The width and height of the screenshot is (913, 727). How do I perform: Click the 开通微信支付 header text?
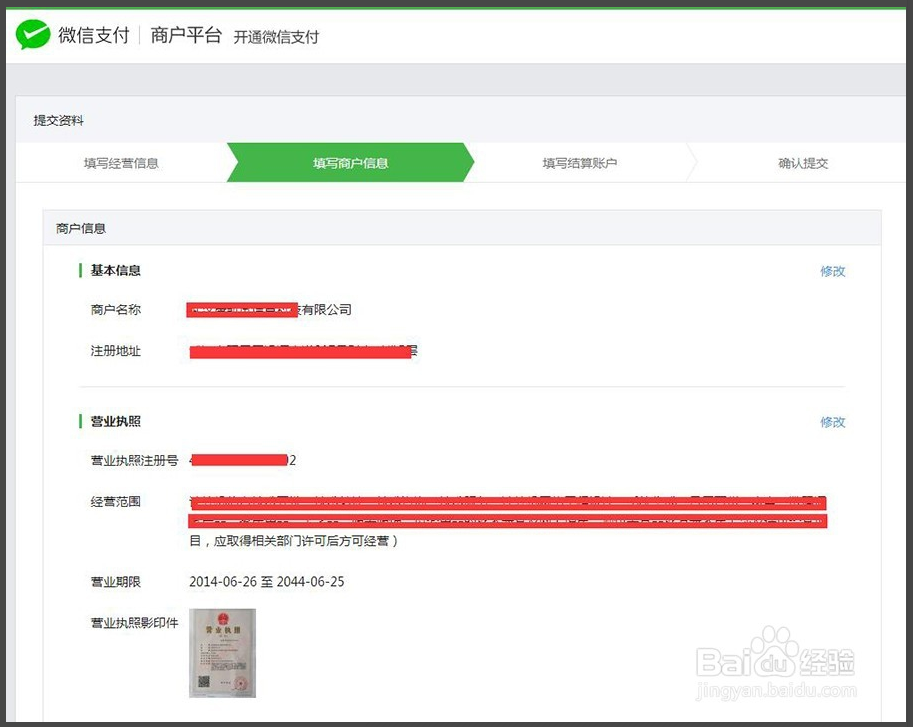(x=276, y=37)
